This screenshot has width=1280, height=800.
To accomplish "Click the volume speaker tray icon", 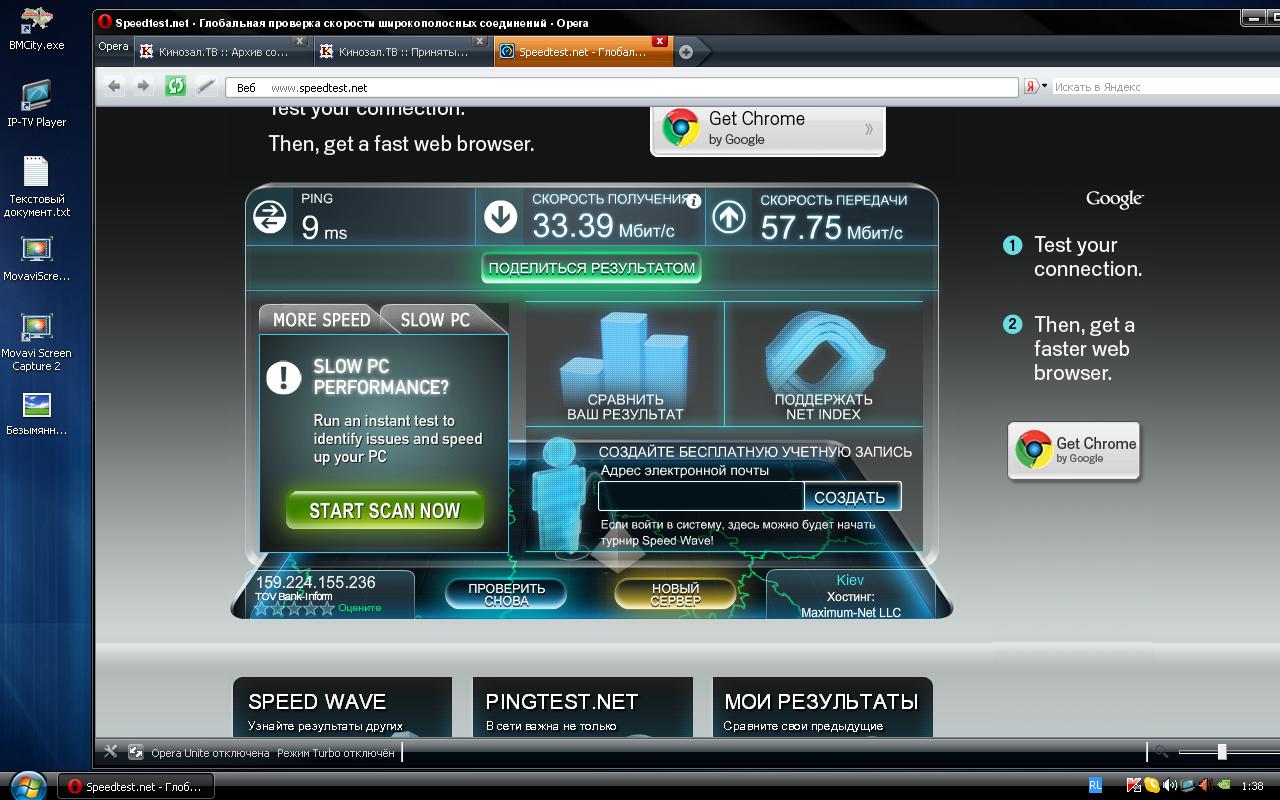I will pyautogui.click(x=1170, y=786).
